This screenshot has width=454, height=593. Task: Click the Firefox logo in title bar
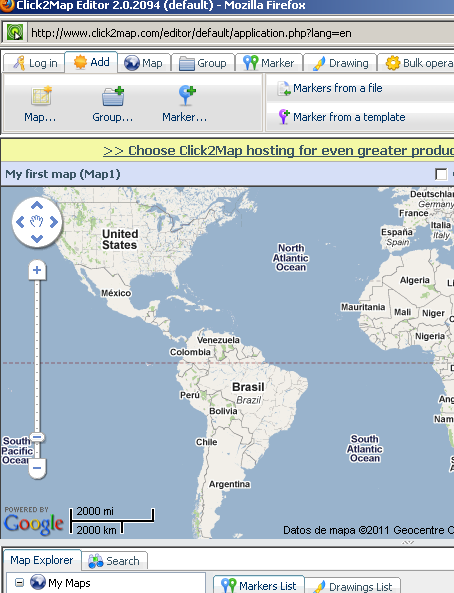[x=6, y=5]
